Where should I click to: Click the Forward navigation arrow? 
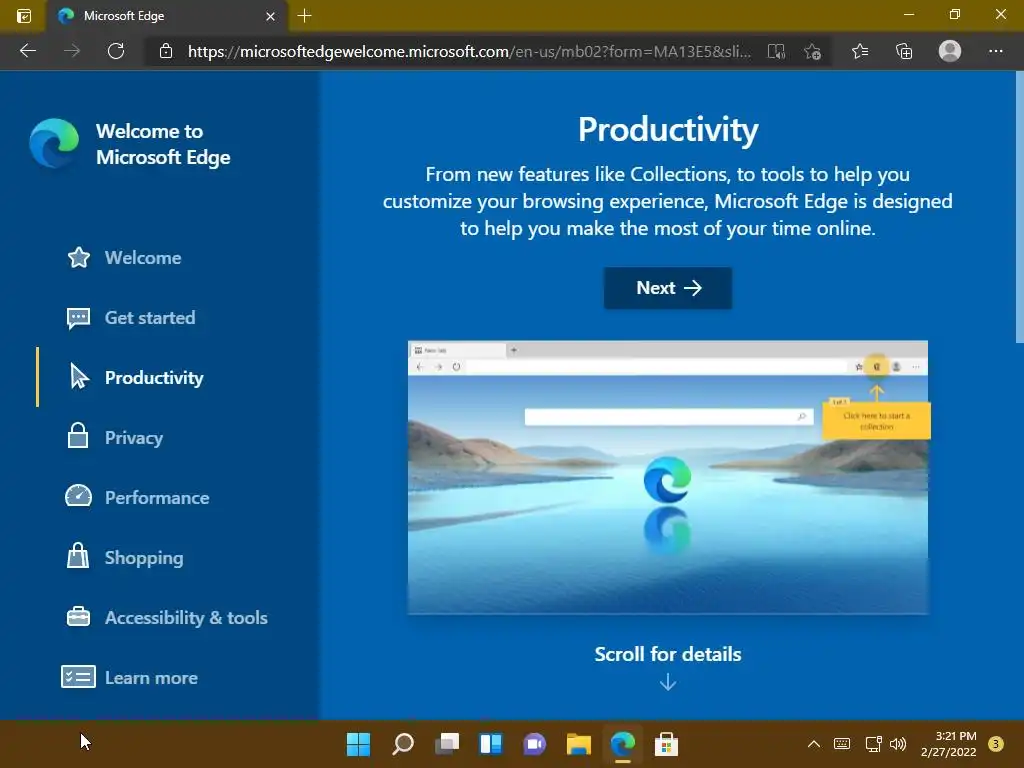[72, 51]
